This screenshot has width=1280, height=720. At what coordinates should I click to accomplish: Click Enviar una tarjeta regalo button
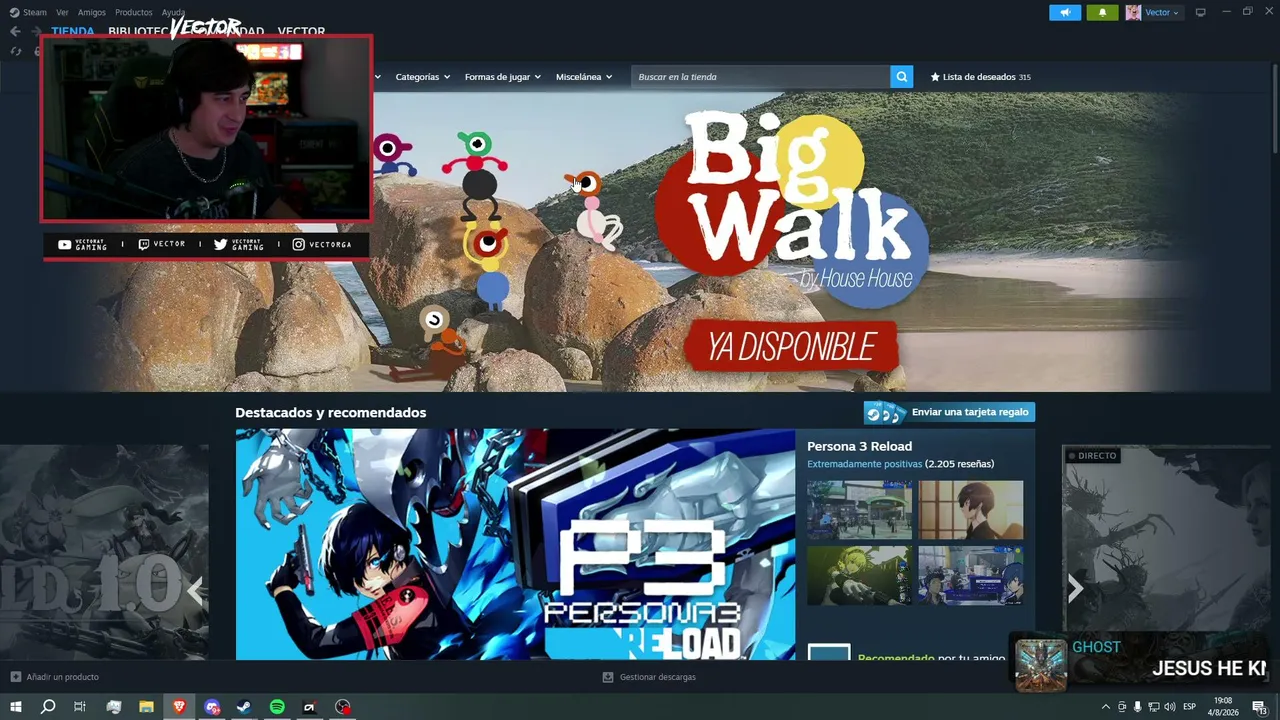tap(949, 412)
